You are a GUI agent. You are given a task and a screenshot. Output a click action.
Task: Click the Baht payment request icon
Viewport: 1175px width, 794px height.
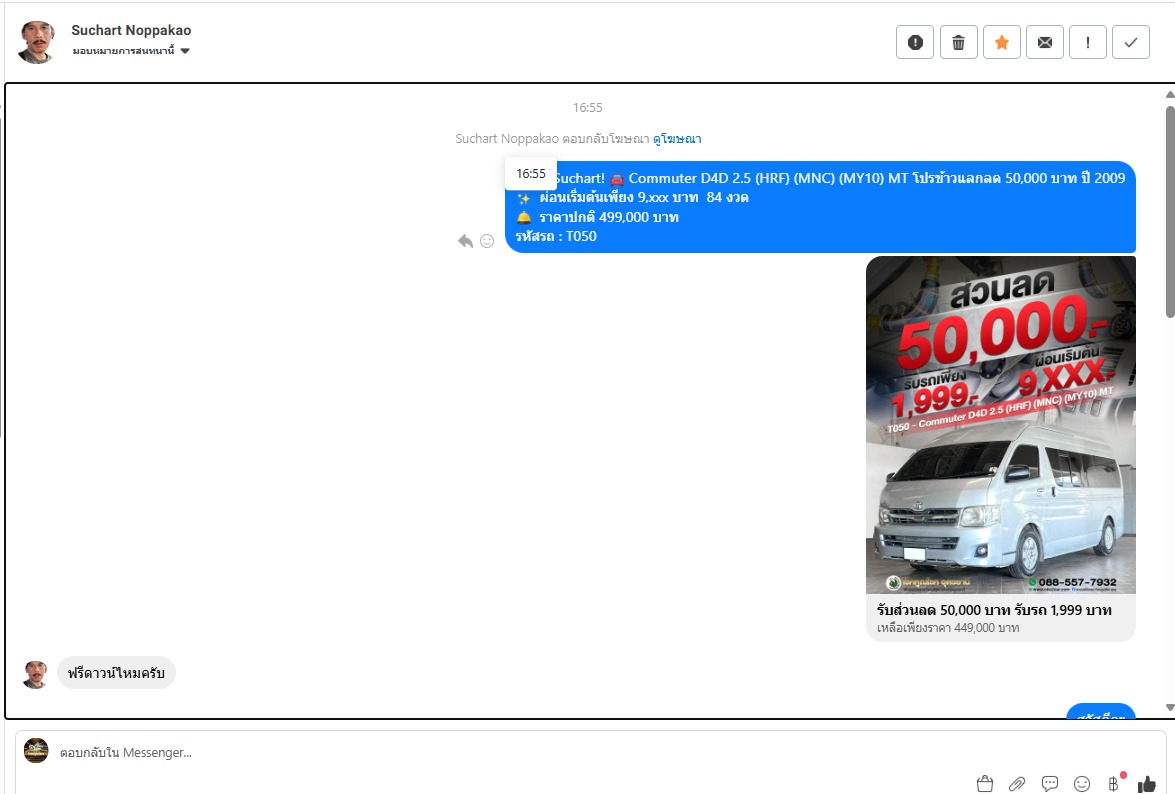tap(1113, 783)
